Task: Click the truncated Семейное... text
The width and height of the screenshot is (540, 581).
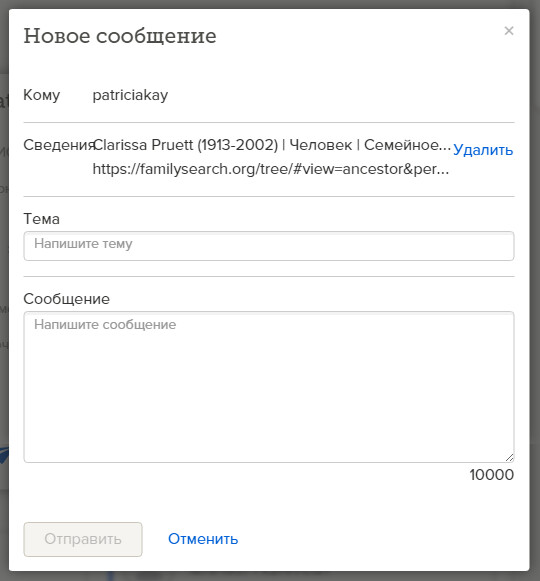Action: tap(407, 145)
